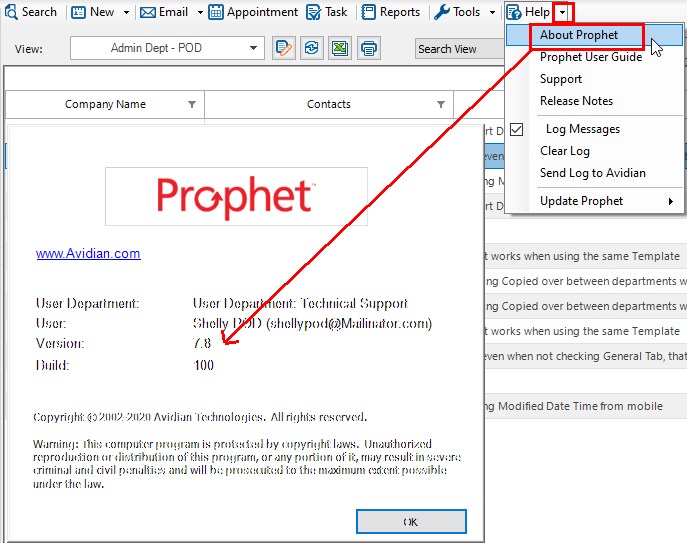This screenshot has height=543, width=687.
Task: Open Prophet User Guide menu item
Action: (x=591, y=57)
